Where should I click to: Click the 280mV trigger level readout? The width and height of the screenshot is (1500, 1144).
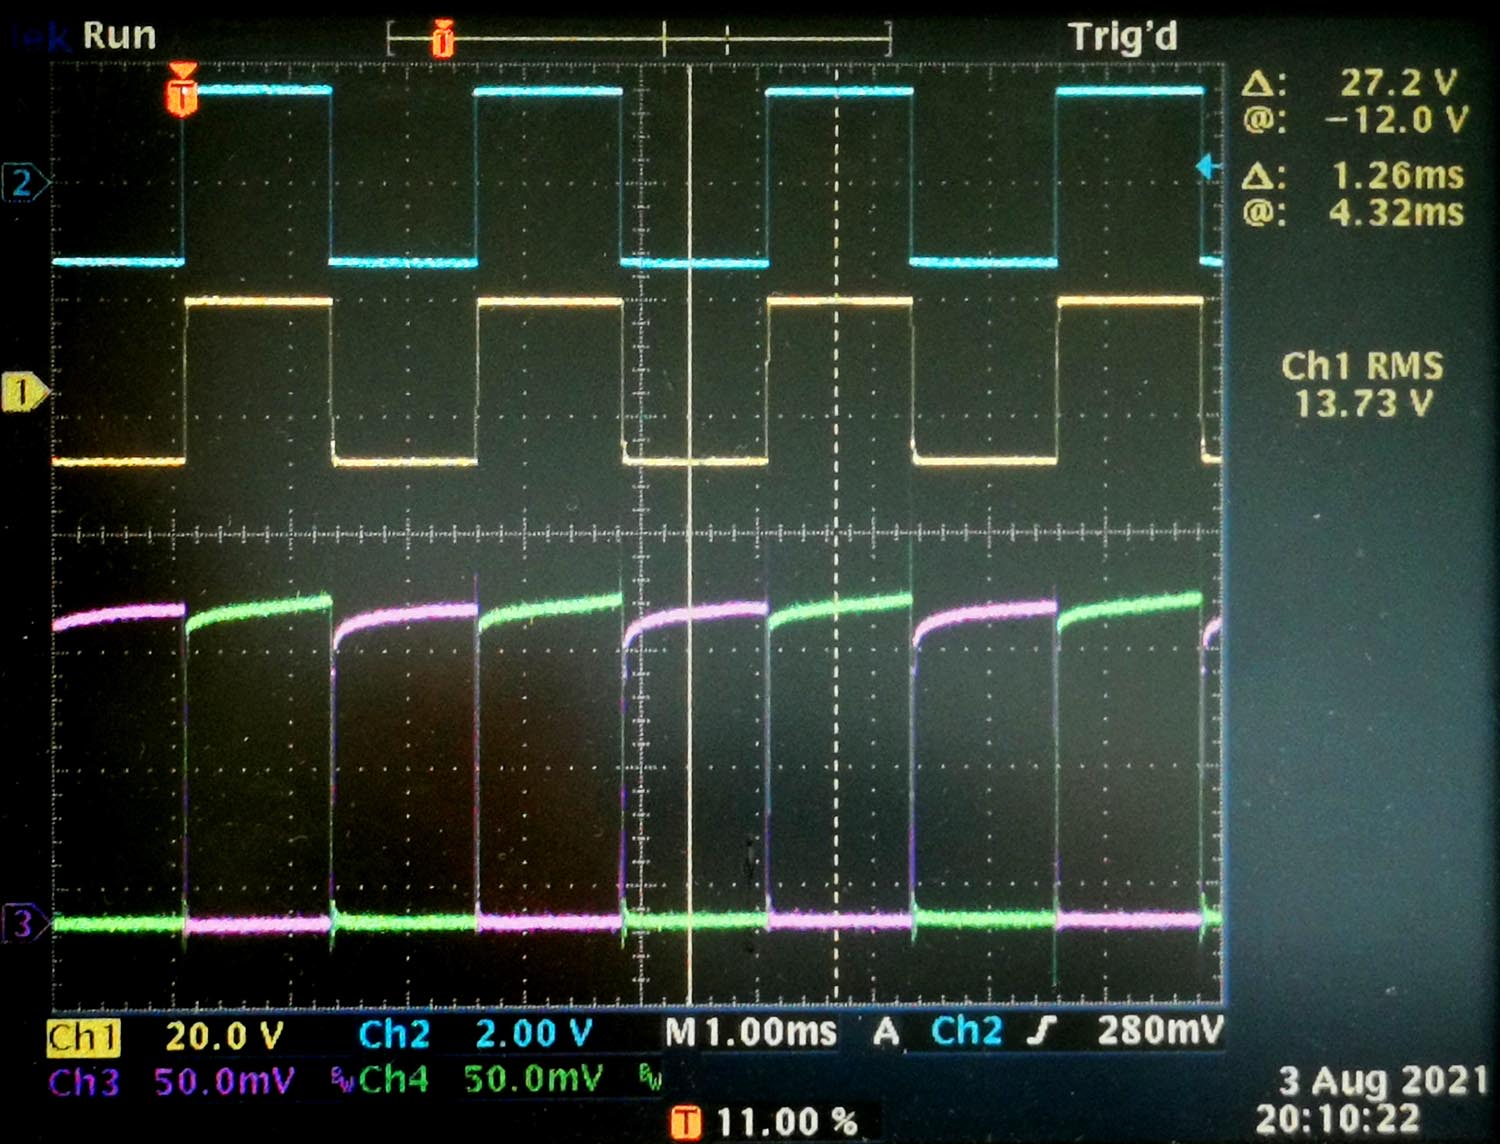tap(1160, 1031)
